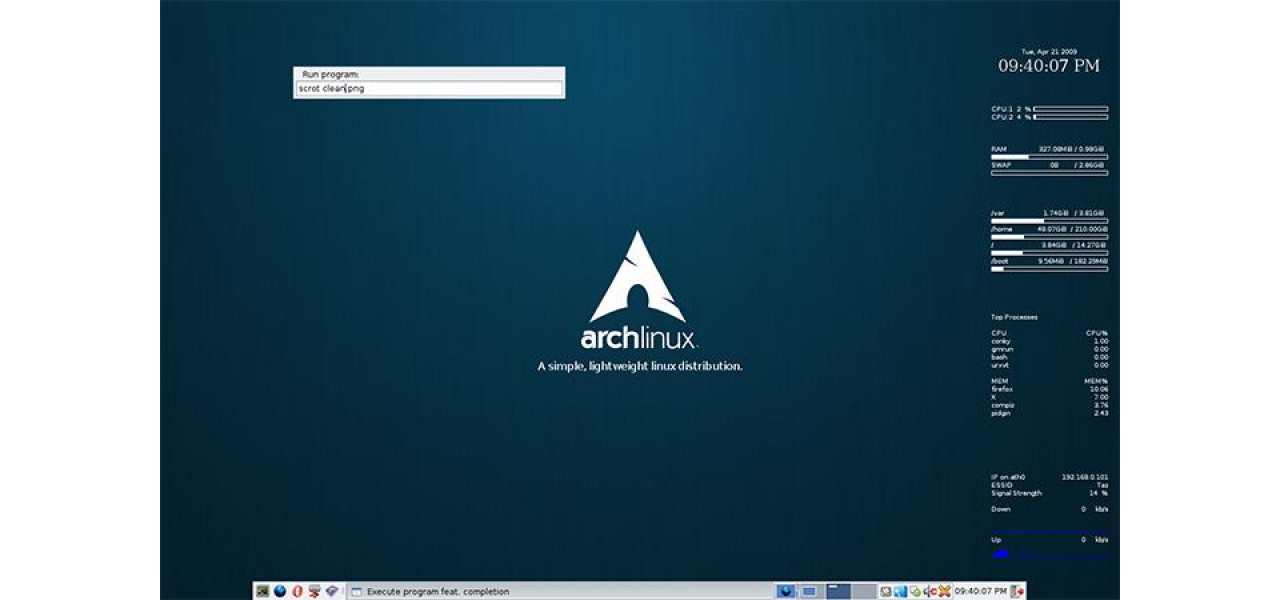Click the RAM usage bar
Image resolution: width=1280 pixels, height=600 pixels.
click(1049, 156)
